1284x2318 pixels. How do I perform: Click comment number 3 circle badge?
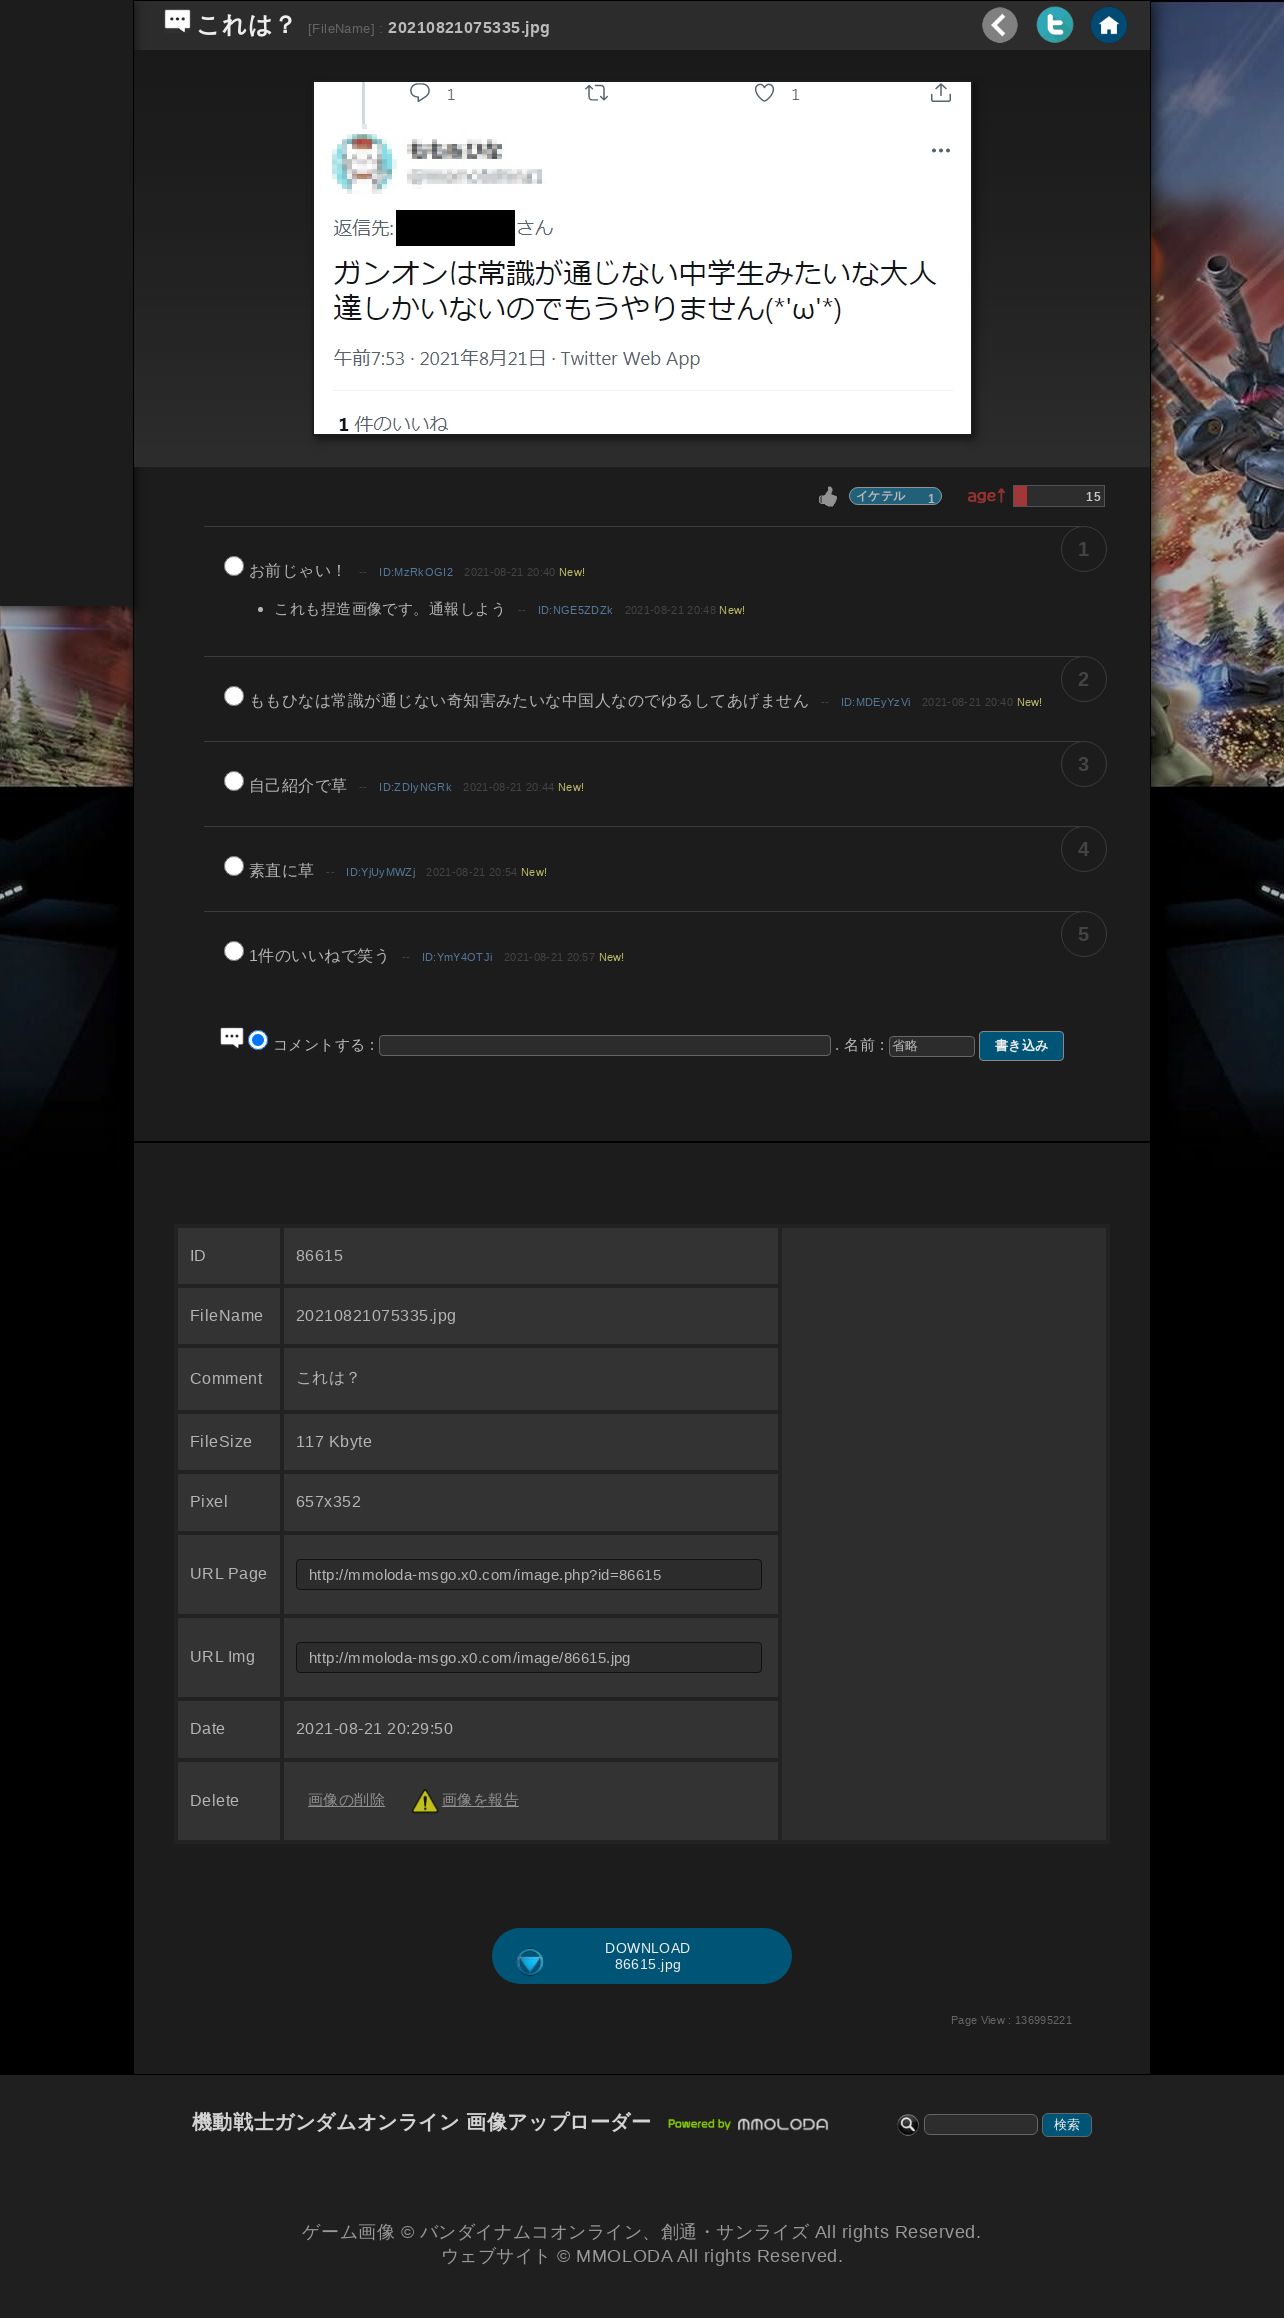(x=1083, y=764)
